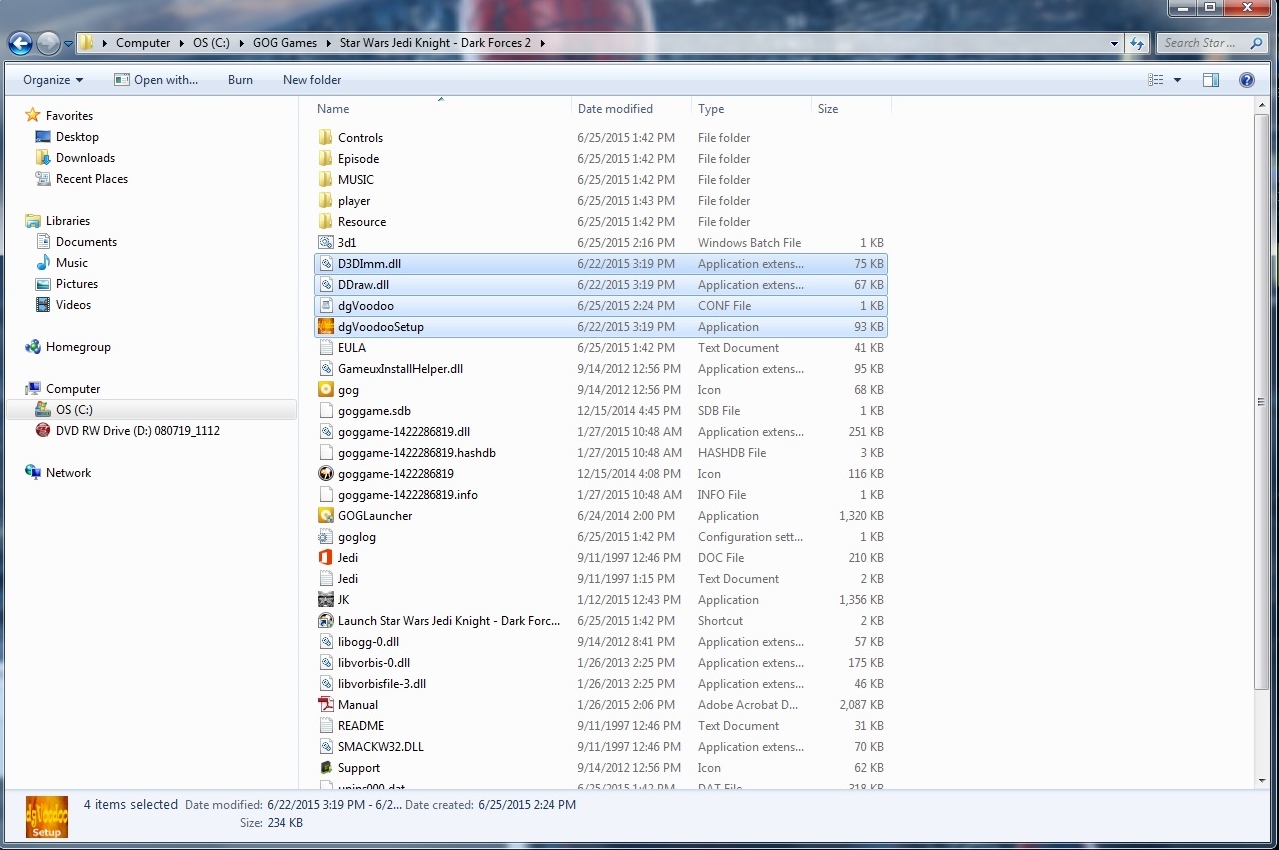Click the Forward navigation arrow

tap(48, 43)
